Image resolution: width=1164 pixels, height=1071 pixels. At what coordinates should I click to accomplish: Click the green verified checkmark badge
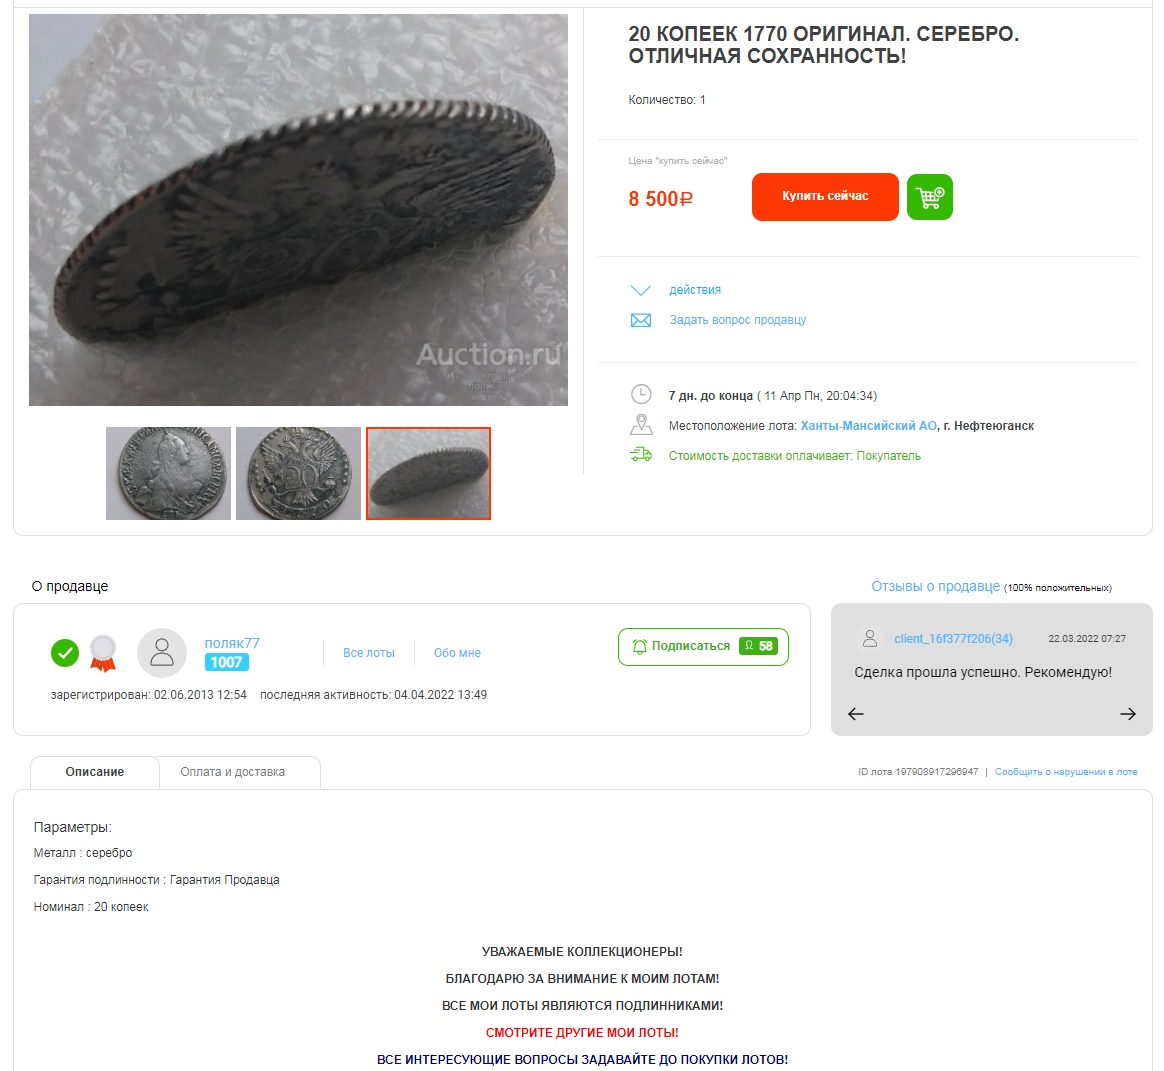[x=65, y=653]
